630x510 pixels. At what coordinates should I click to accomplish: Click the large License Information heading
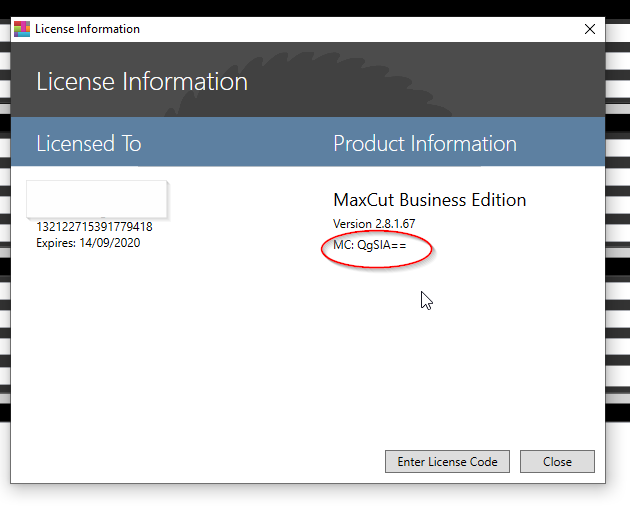tap(141, 82)
